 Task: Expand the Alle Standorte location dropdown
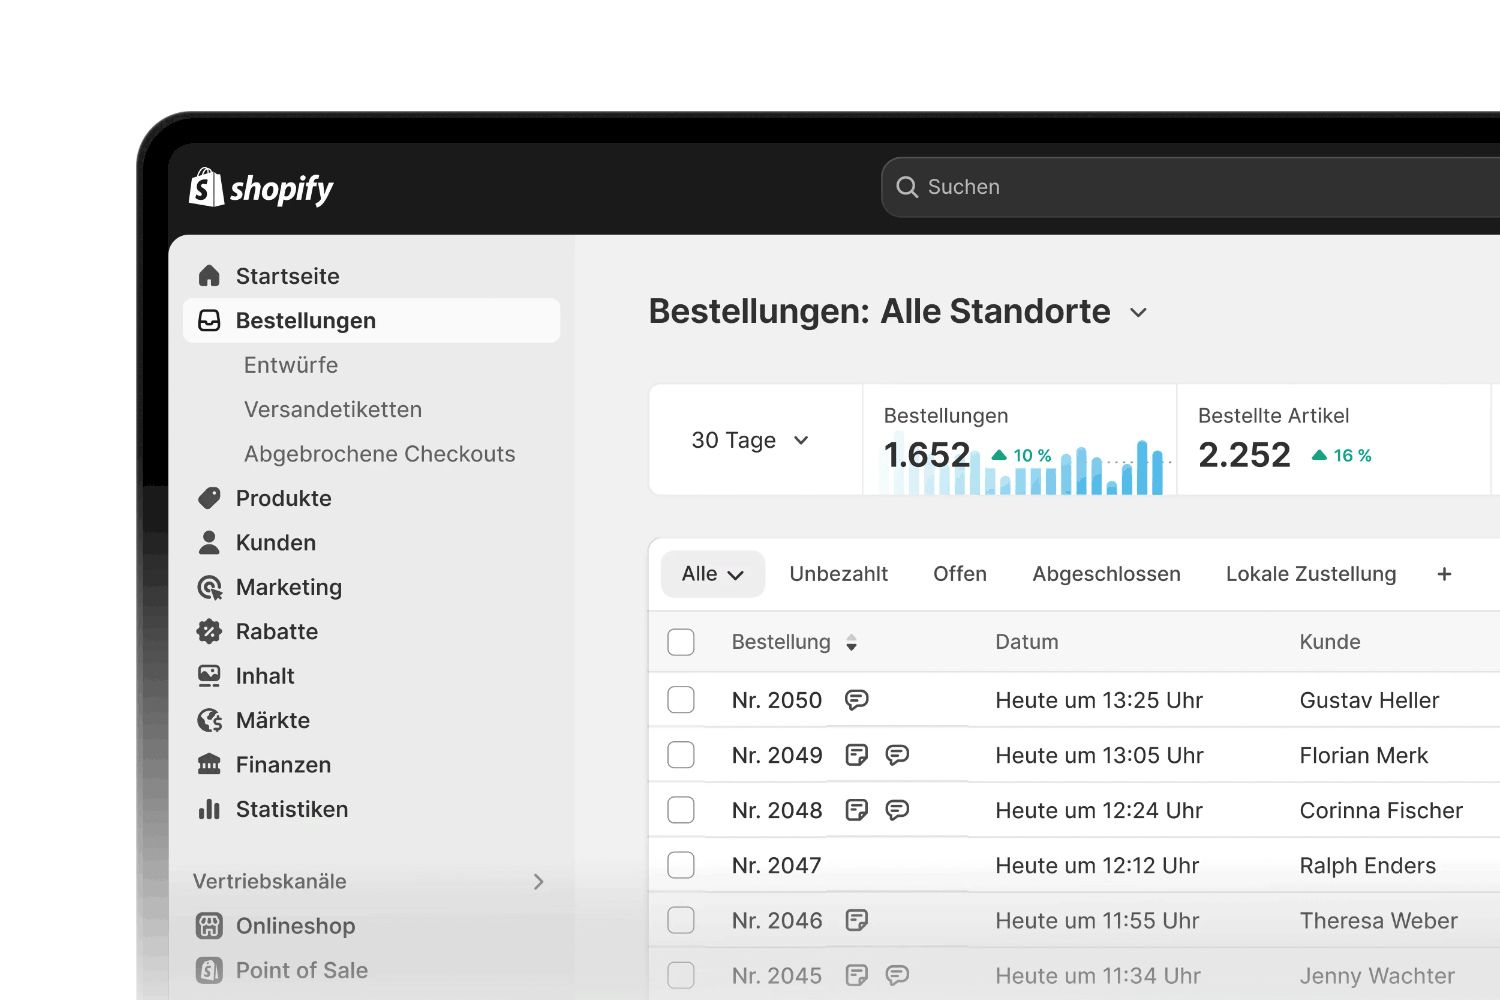[x=1138, y=313]
